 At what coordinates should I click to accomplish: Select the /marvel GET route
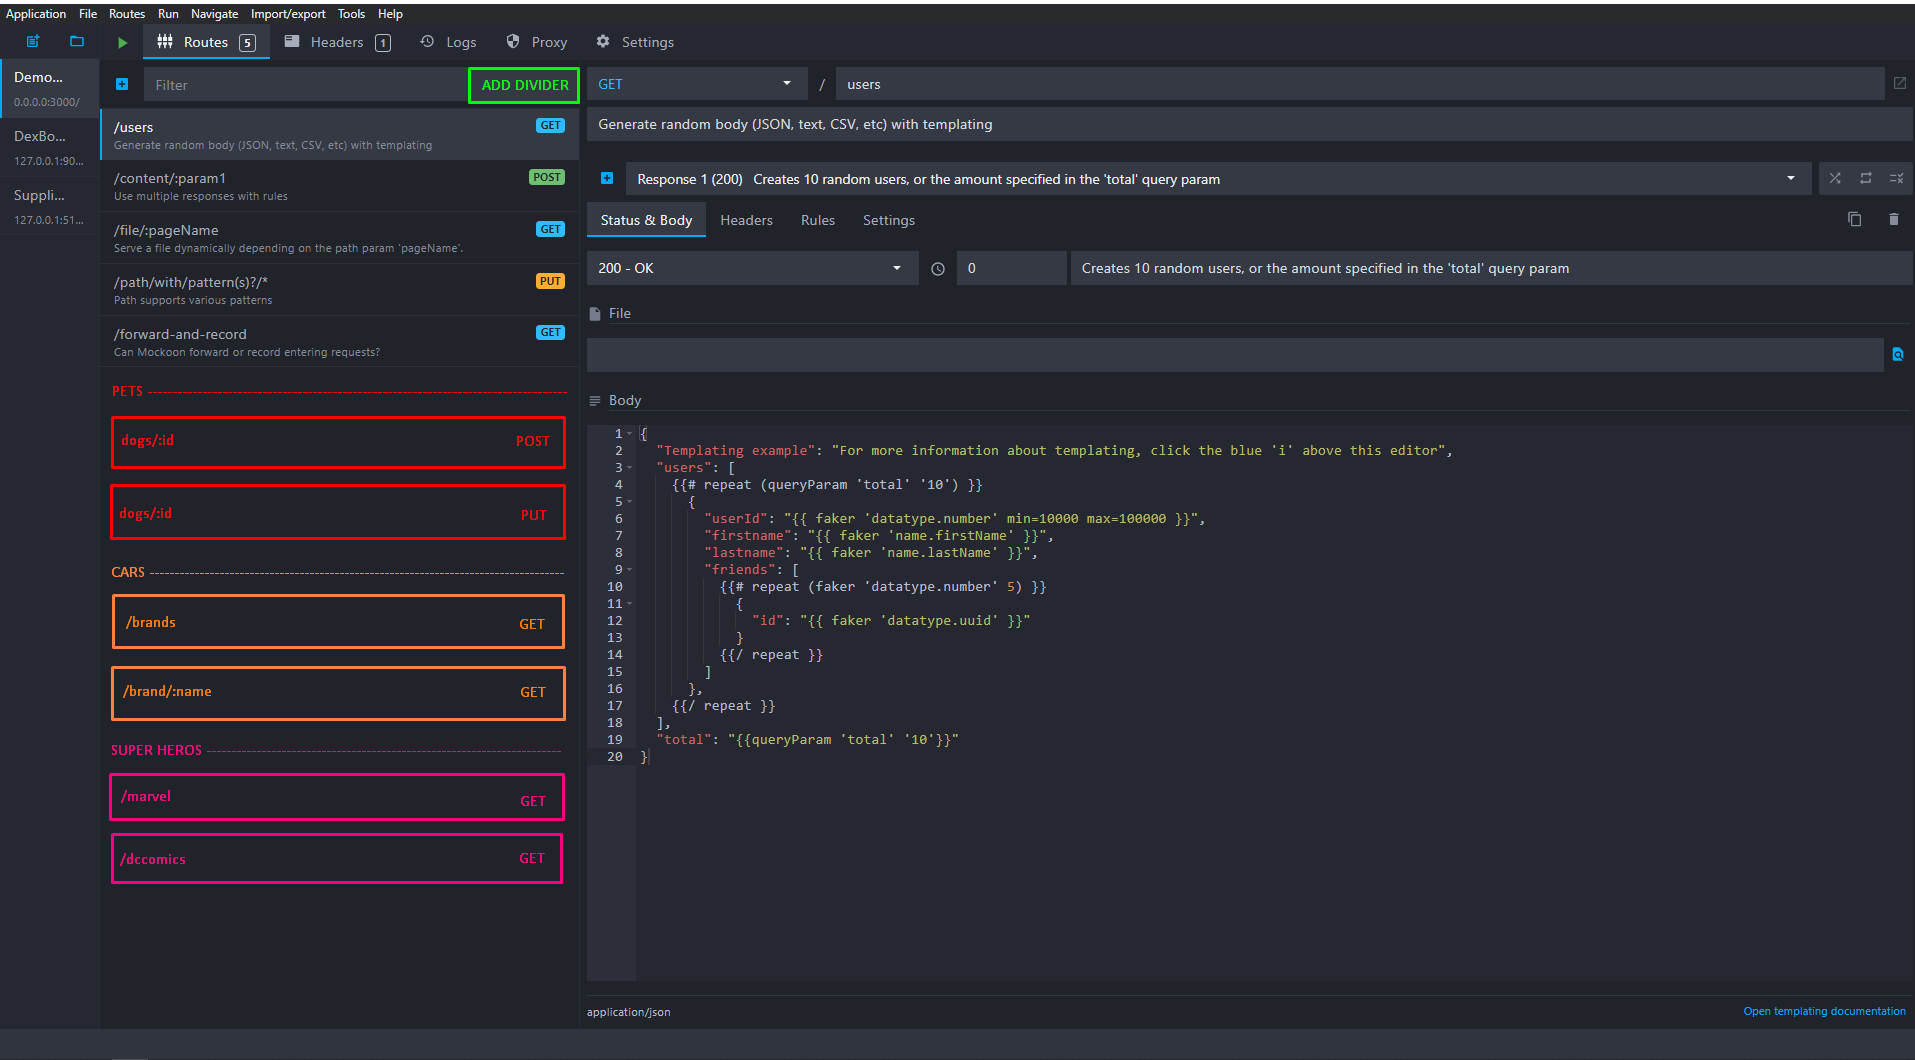(x=337, y=797)
